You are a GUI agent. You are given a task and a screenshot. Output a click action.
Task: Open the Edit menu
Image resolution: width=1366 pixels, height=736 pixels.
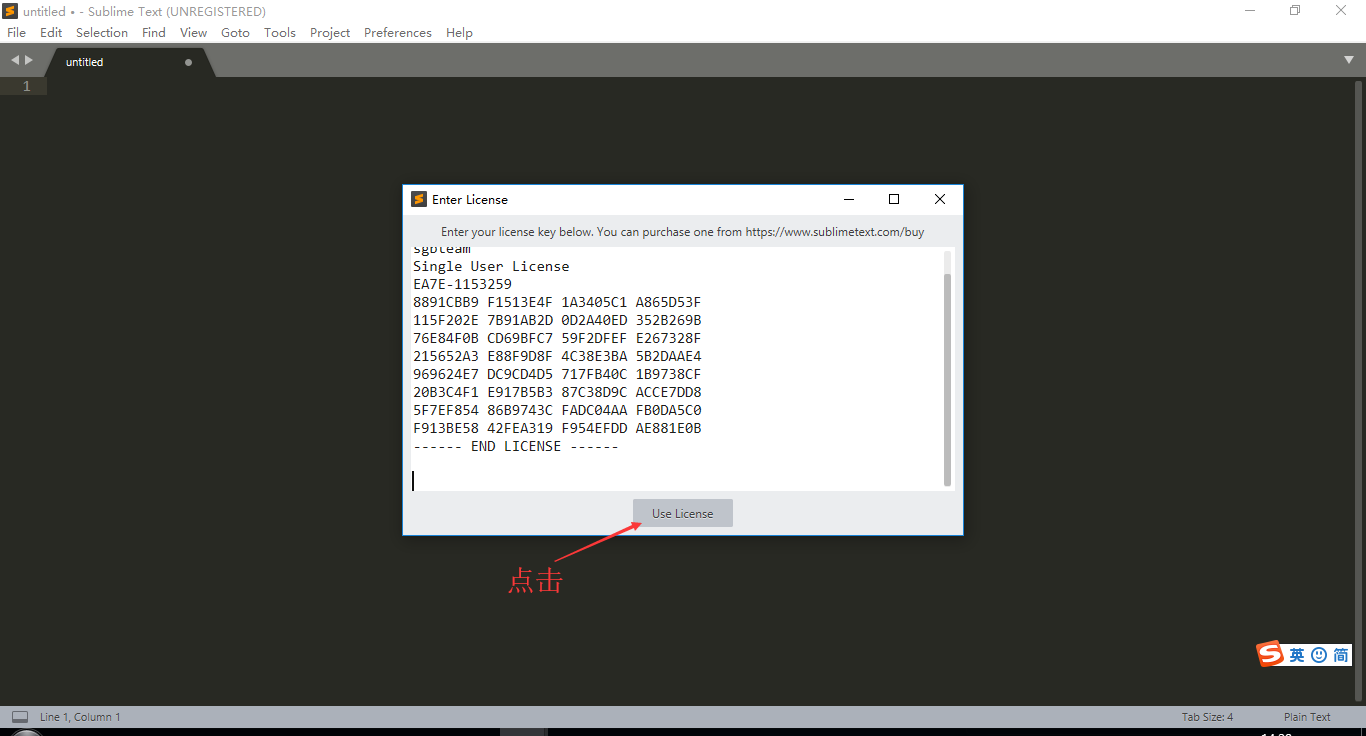51,32
